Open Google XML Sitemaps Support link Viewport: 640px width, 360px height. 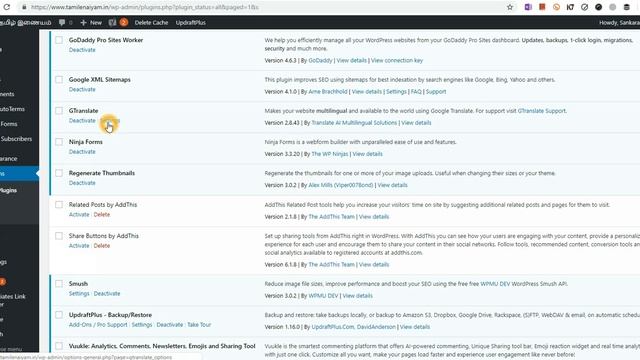pyautogui.click(x=436, y=91)
